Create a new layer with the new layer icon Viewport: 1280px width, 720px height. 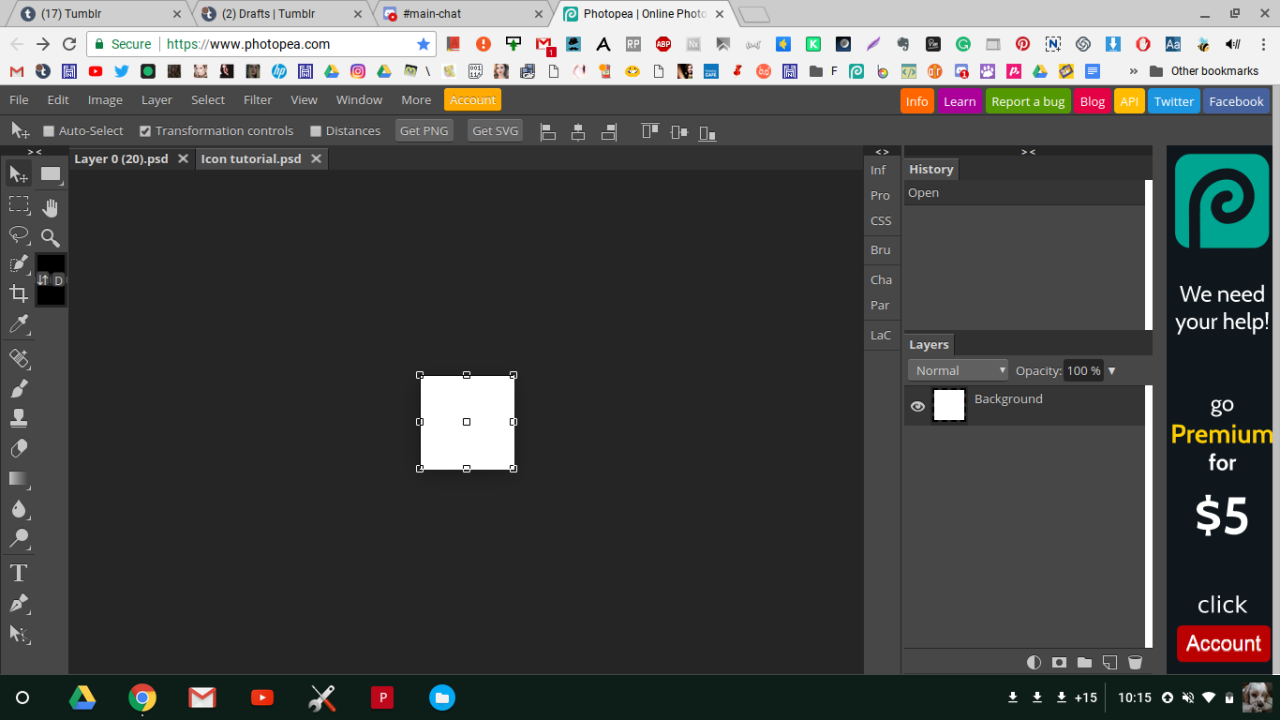click(x=1109, y=662)
